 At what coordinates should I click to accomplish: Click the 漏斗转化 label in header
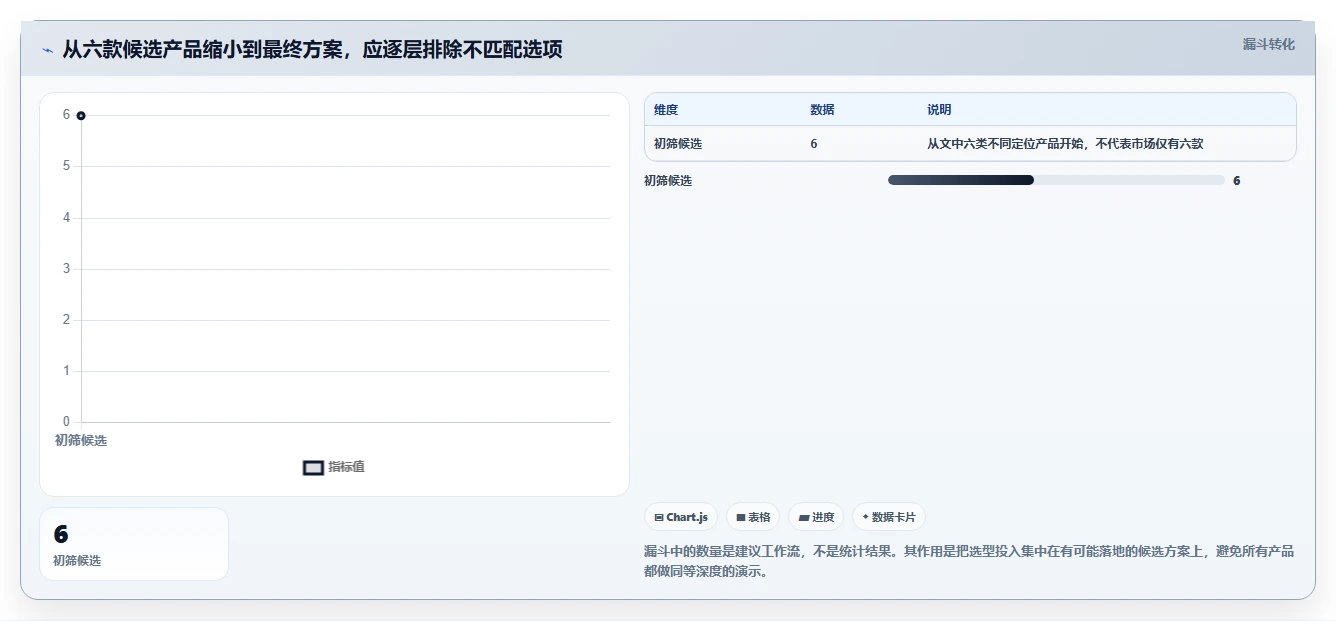[1268, 44]
